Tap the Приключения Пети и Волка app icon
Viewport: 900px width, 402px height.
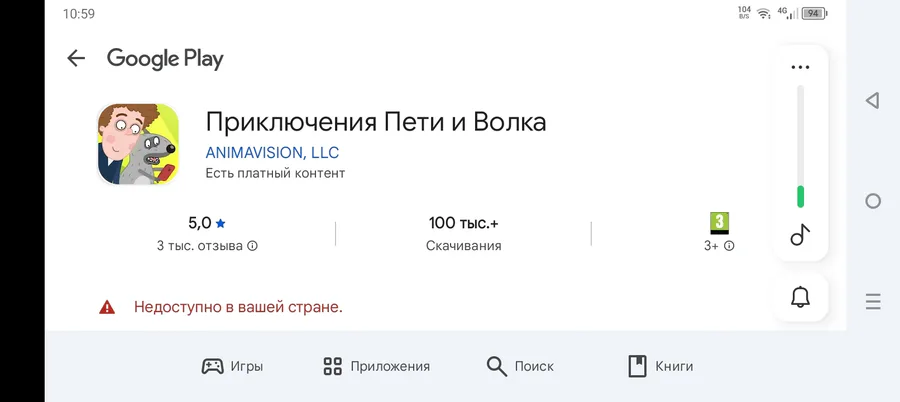point(138,144)
